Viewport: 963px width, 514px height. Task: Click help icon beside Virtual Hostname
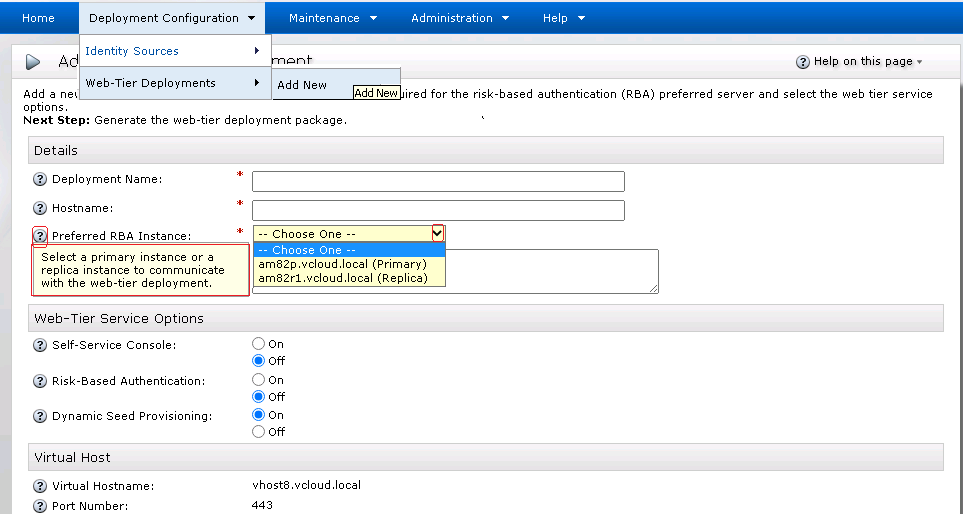[40, 486]
